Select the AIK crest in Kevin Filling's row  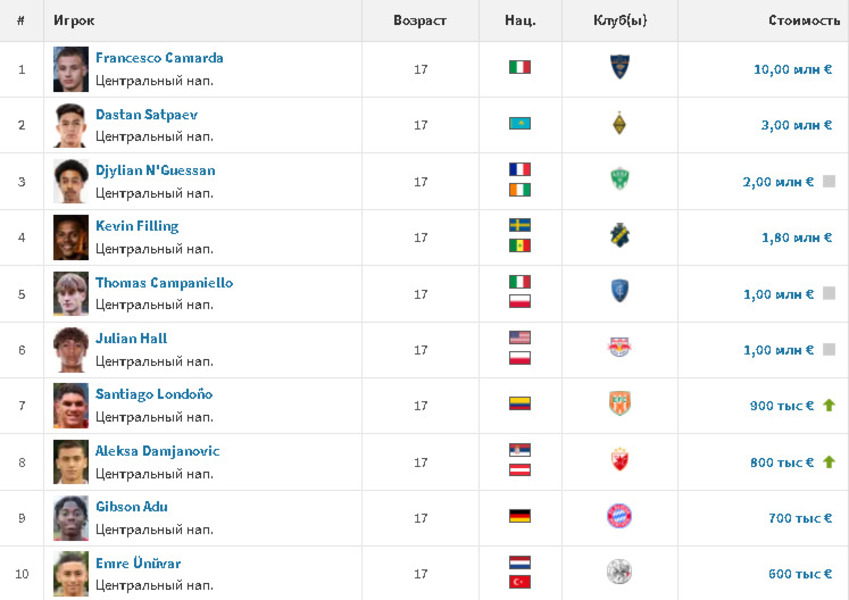coord(620,237)
